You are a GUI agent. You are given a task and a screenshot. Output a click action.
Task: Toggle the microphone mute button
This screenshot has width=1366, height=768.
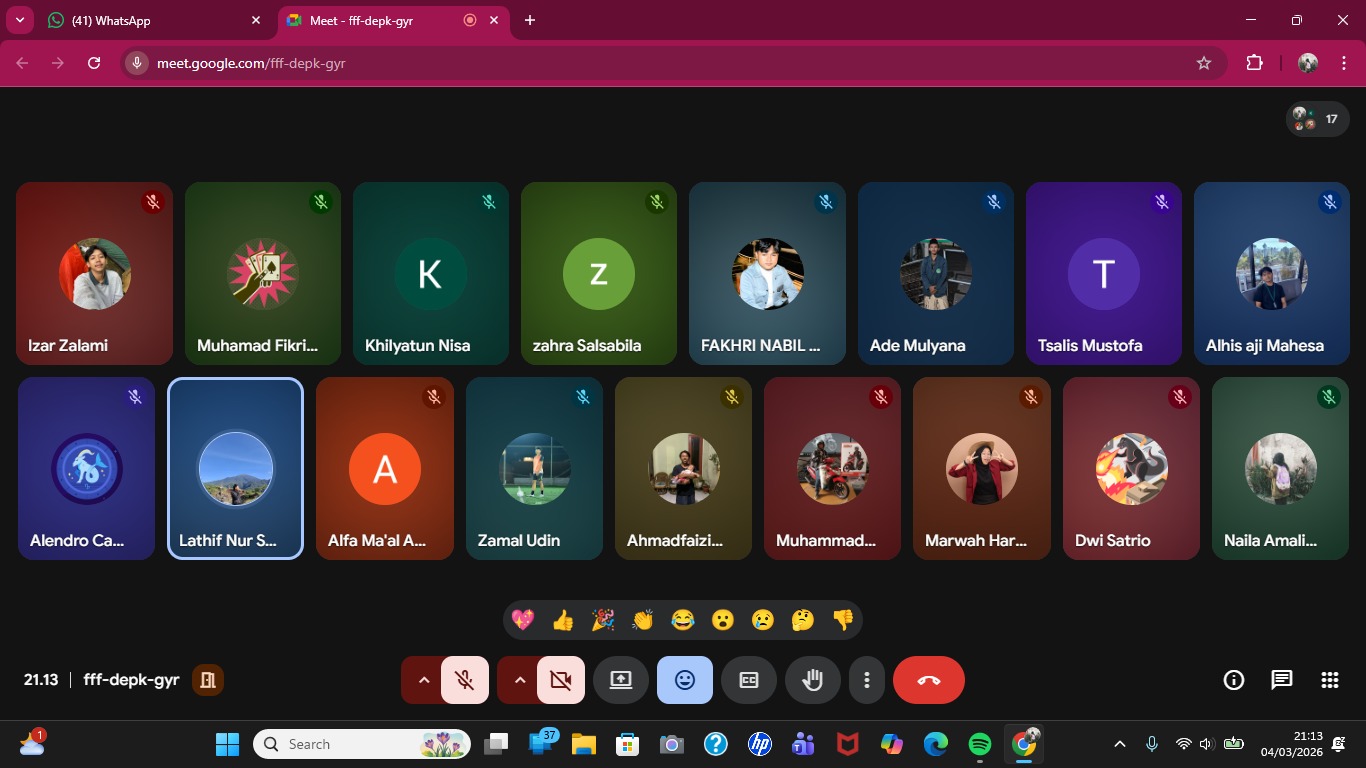click(465, 680)
